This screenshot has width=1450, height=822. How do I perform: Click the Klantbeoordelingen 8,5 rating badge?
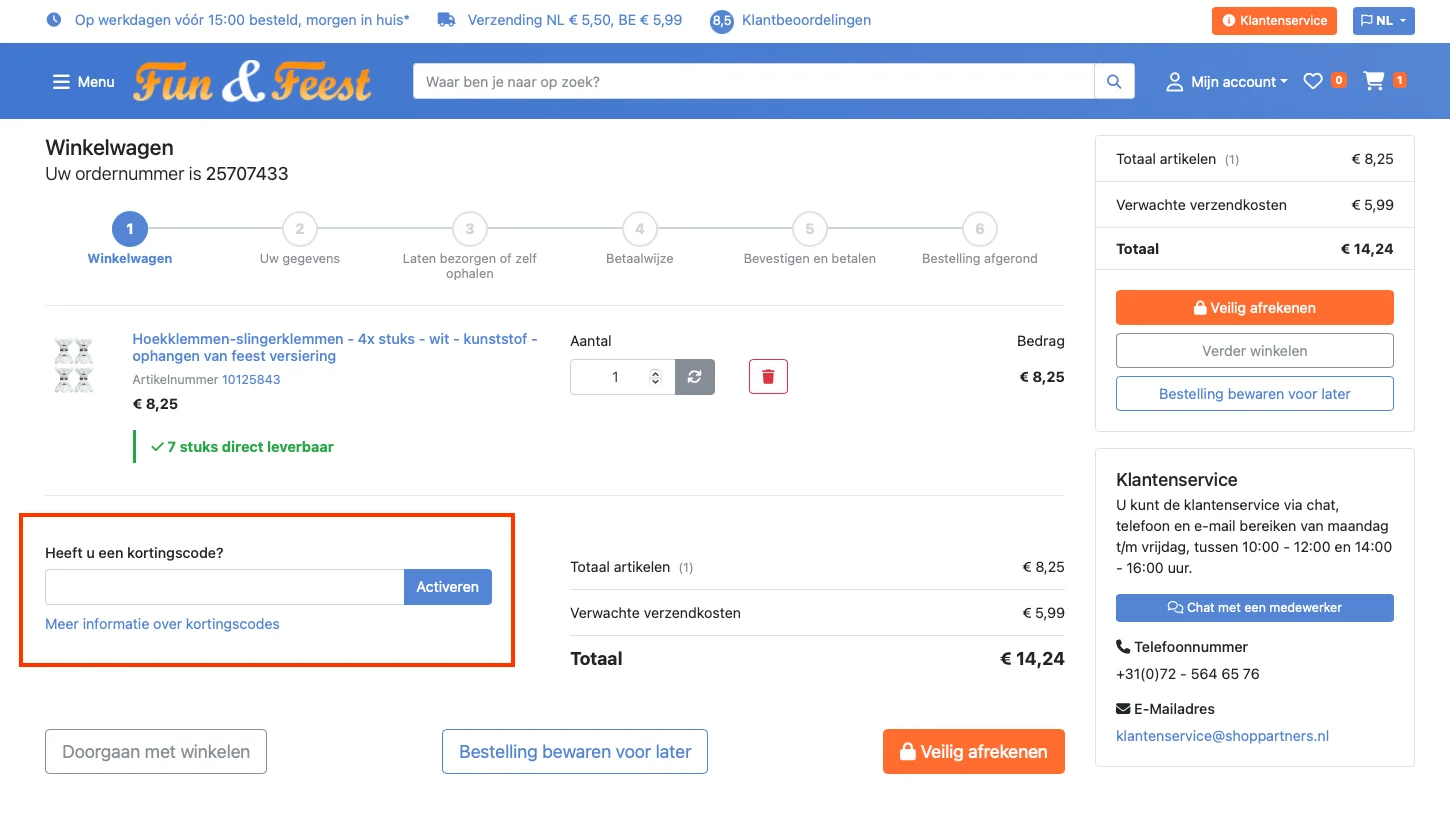(x=721, y=21)
